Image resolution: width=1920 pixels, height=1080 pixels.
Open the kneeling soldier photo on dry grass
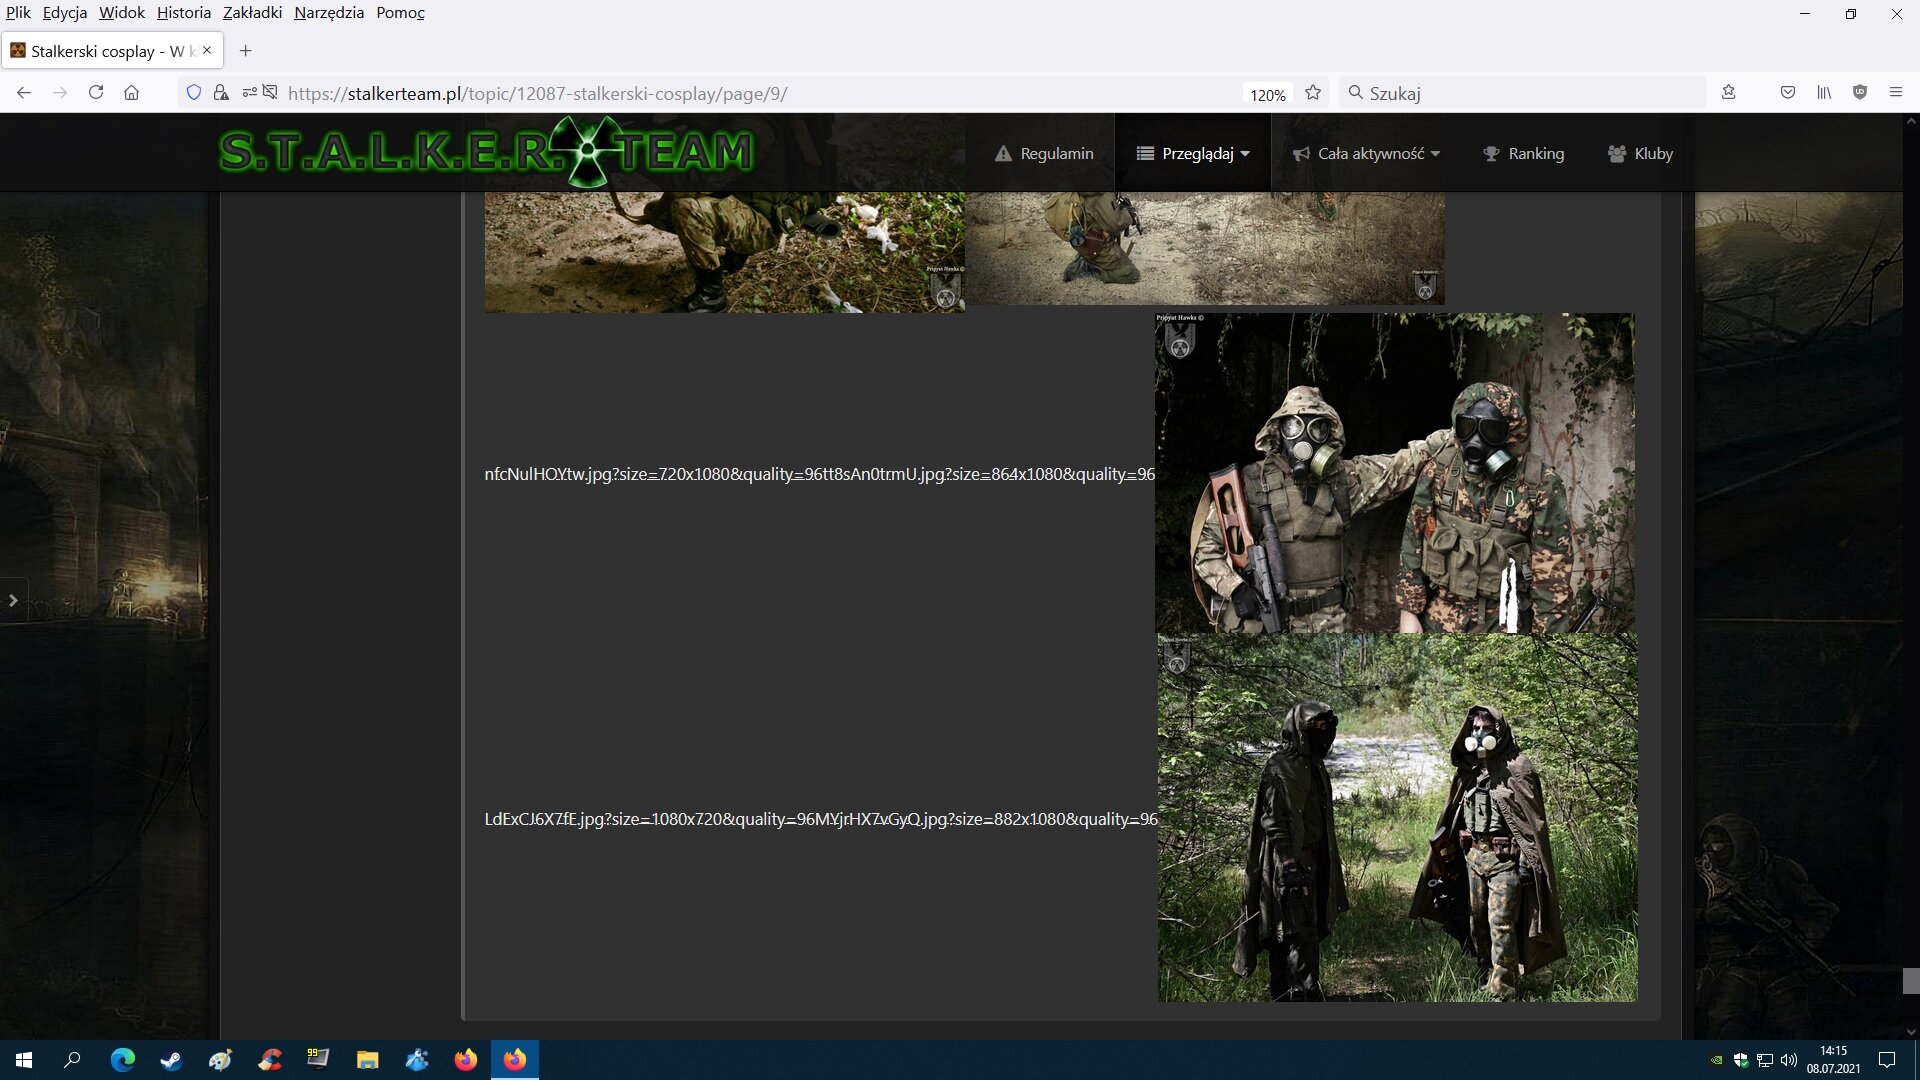(1205, 248)
